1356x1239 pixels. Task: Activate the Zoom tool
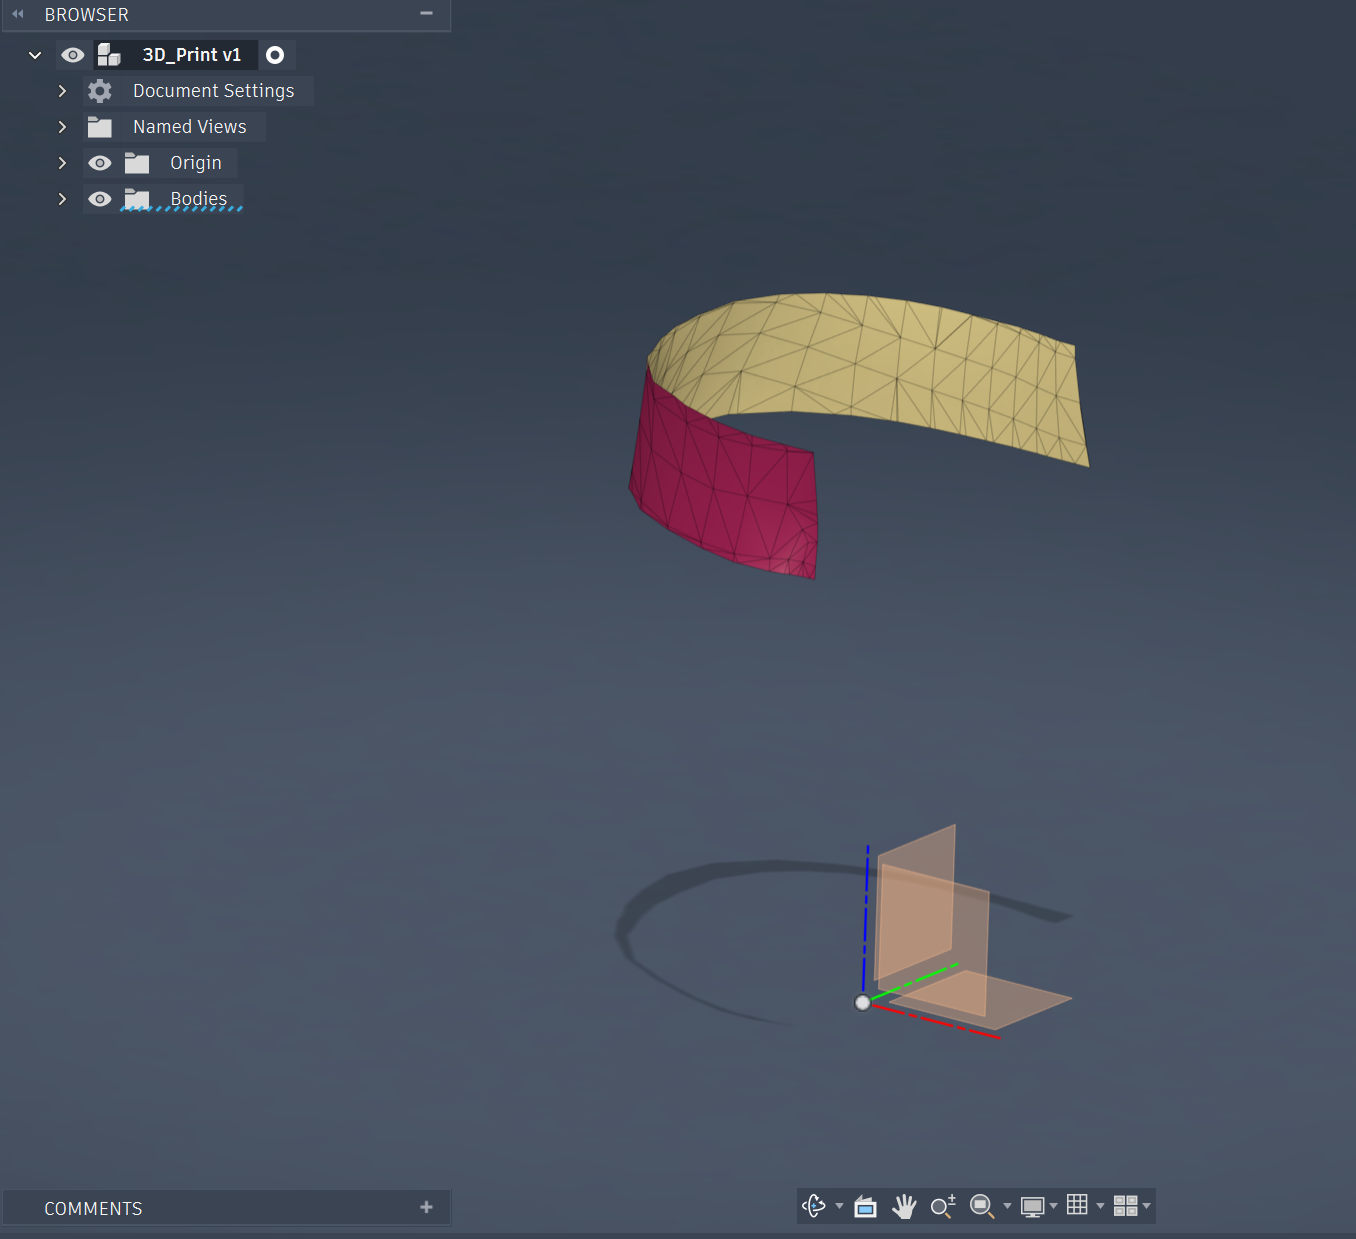coord(943,1207)
